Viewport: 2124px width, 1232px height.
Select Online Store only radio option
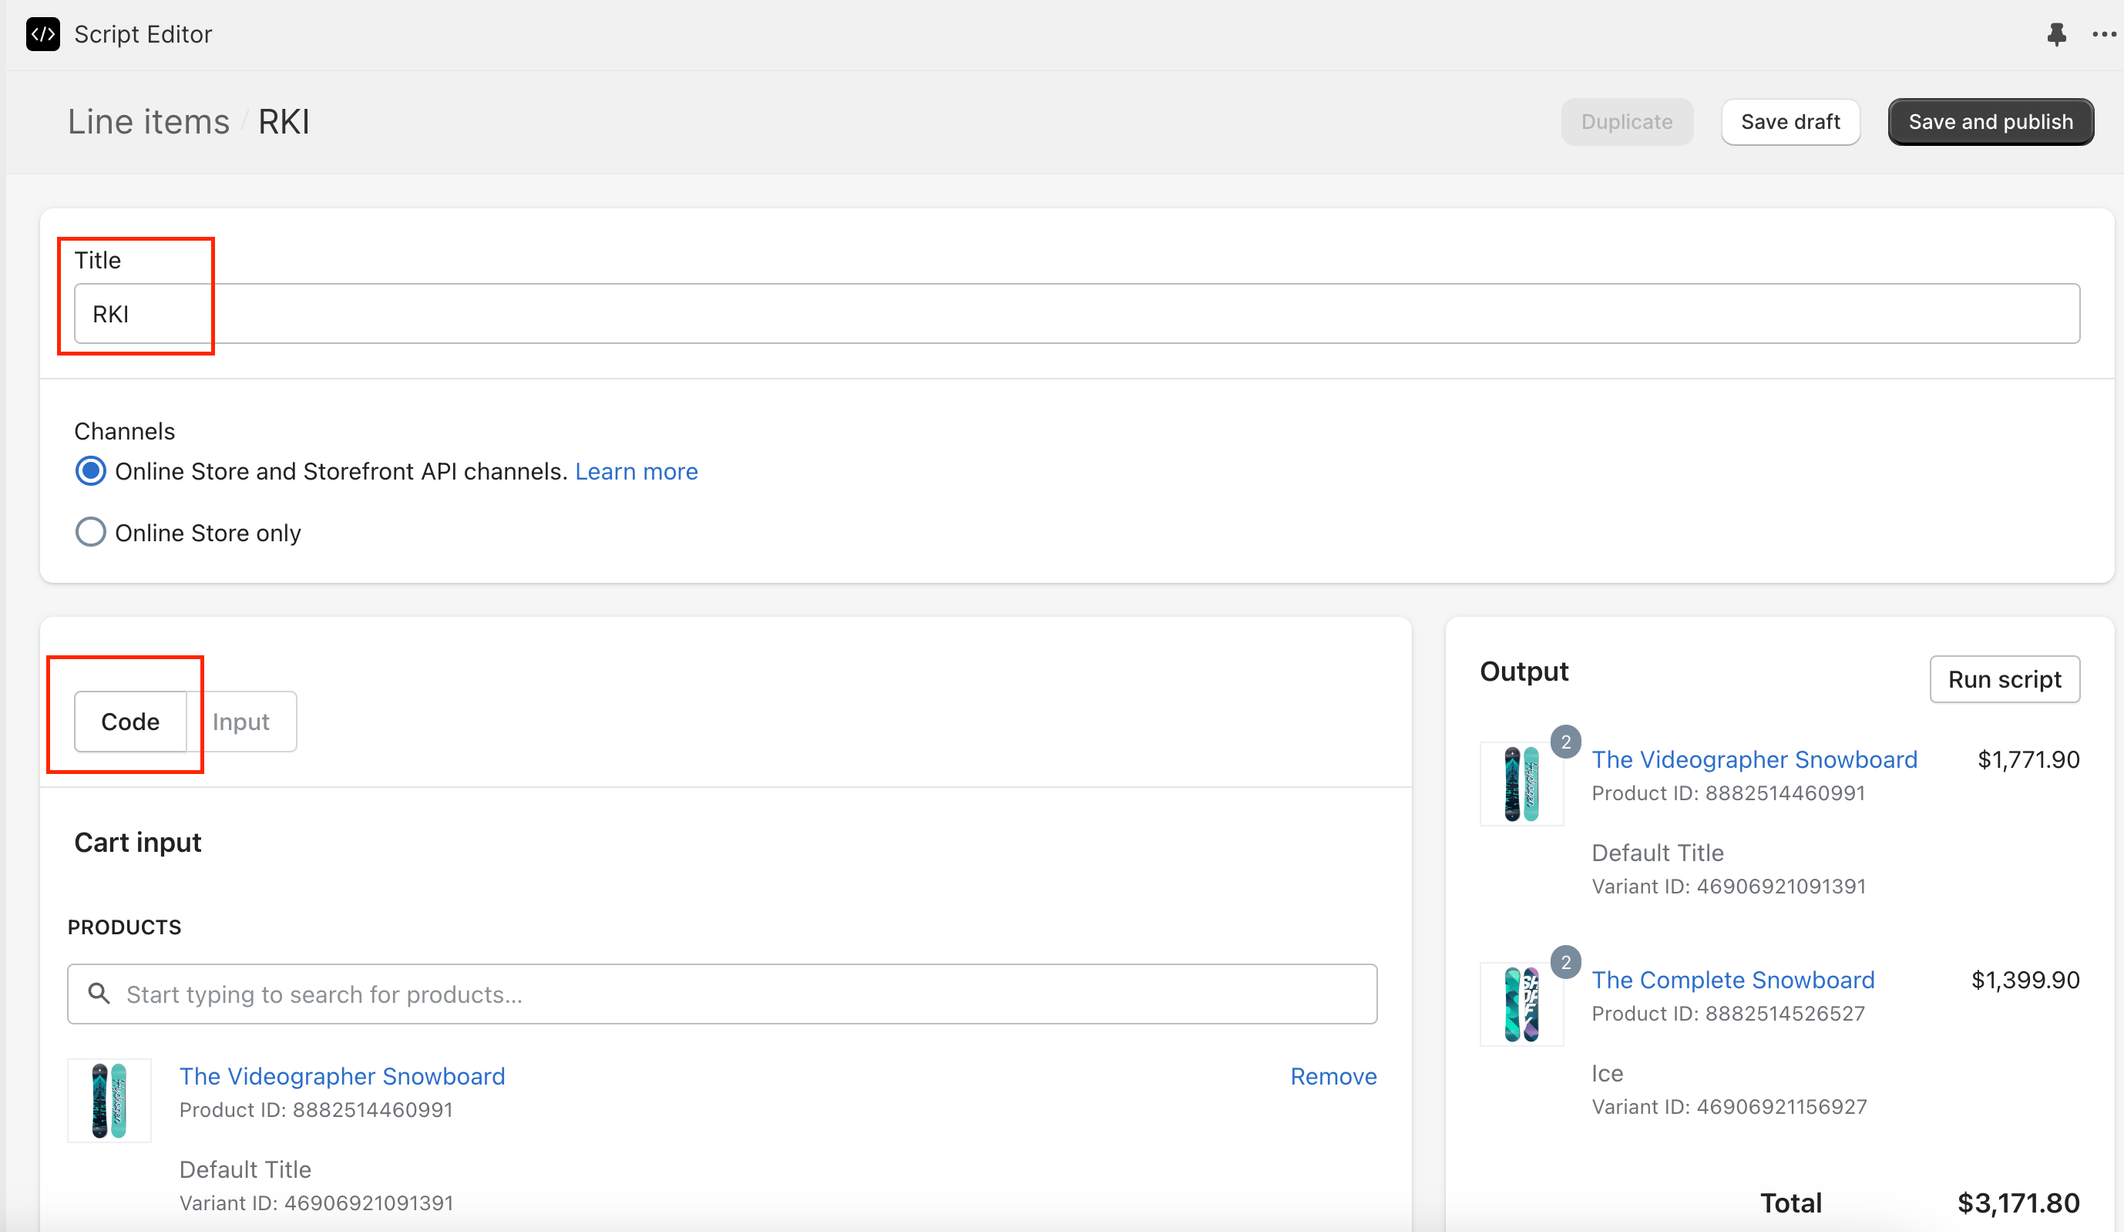(x=91, y=532)
